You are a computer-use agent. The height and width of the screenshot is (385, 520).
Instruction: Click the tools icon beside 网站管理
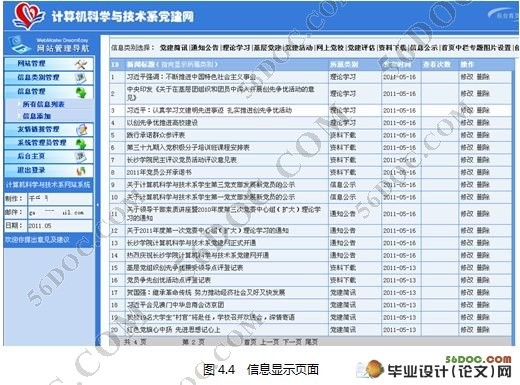(81, 64)
